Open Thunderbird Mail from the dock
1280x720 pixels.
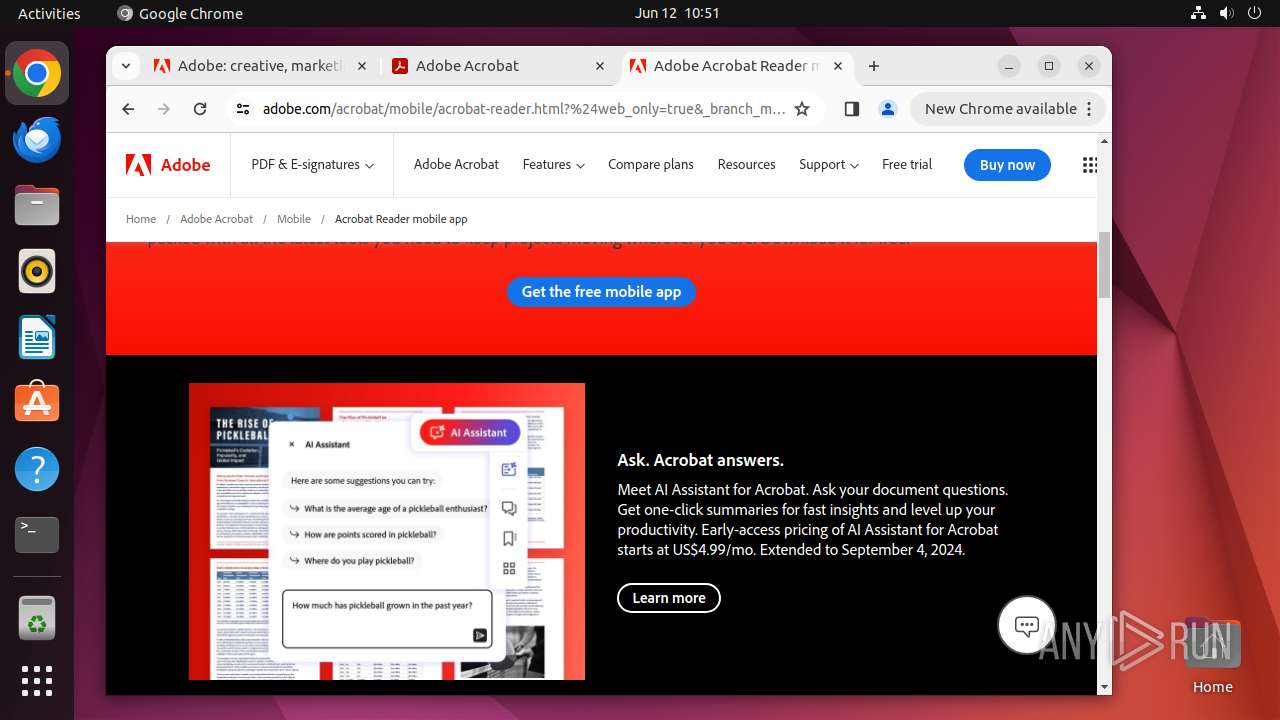click(x=37, y=140)
